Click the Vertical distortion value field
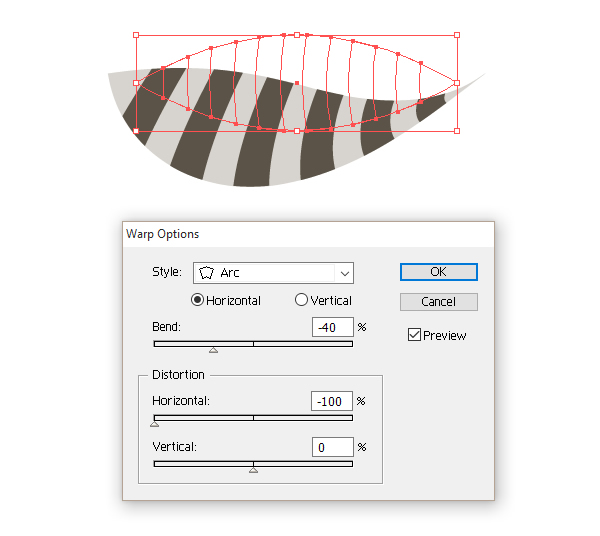This screenshot has width=600, height=536. [331, 447]
